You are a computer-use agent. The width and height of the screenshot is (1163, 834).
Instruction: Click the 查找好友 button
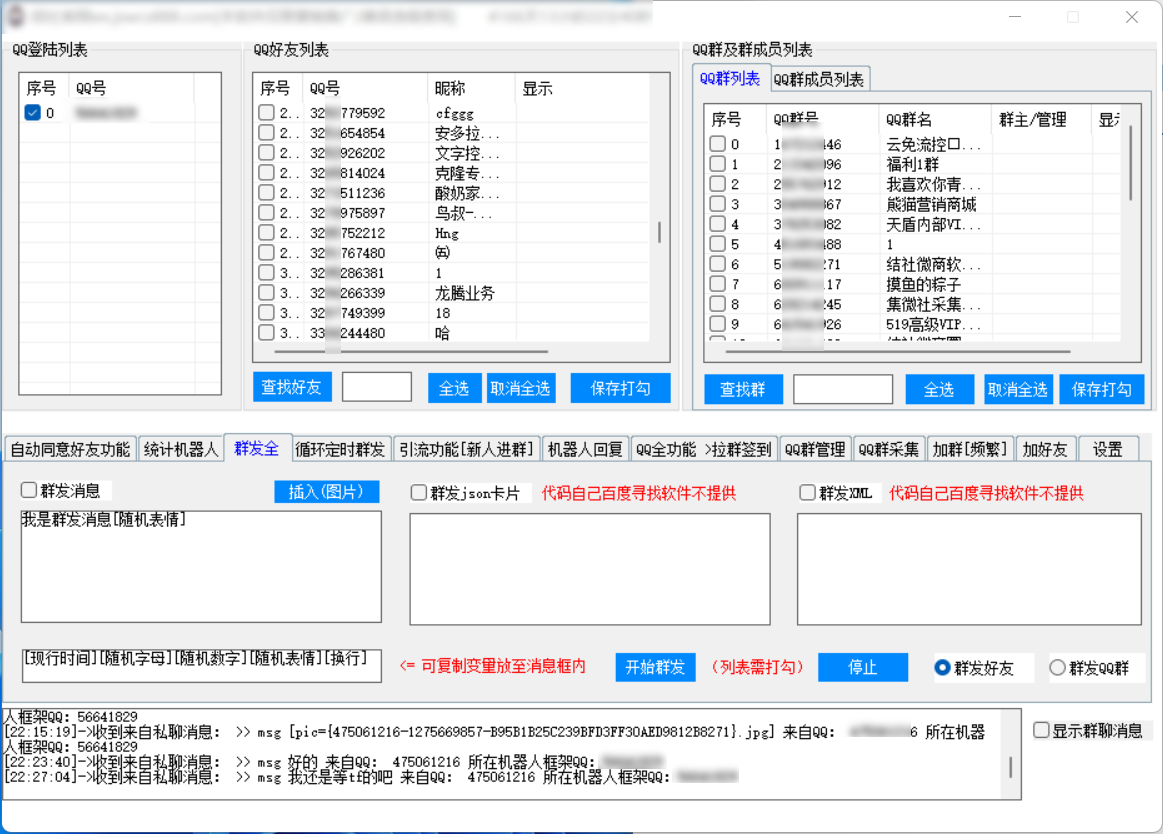tap(291, 388)
